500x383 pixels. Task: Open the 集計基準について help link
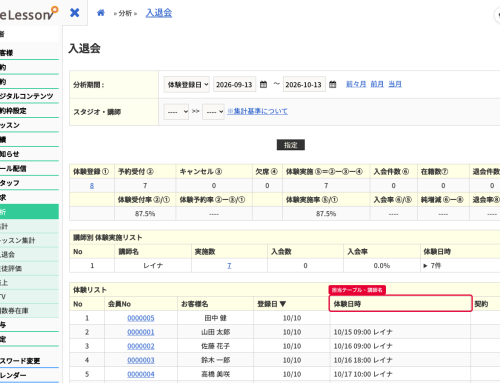pyautogui.click(x=257, y=111)
